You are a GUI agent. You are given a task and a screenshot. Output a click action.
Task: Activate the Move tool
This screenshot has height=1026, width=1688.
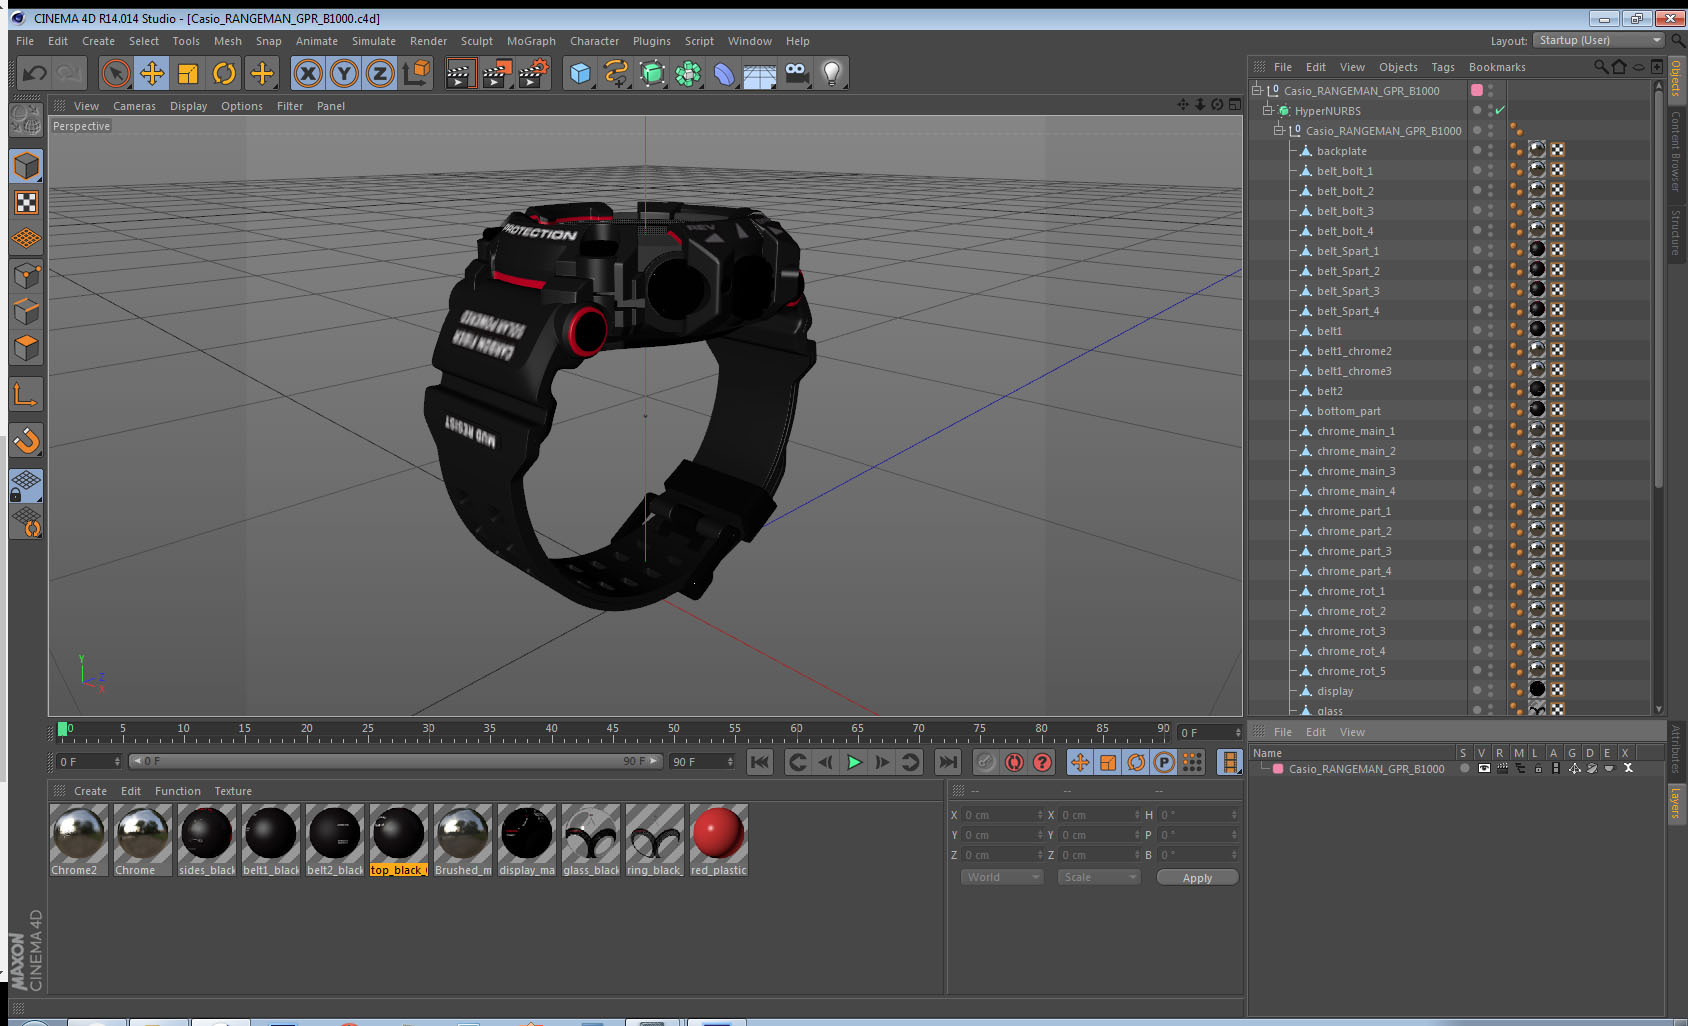click(152, 73)
